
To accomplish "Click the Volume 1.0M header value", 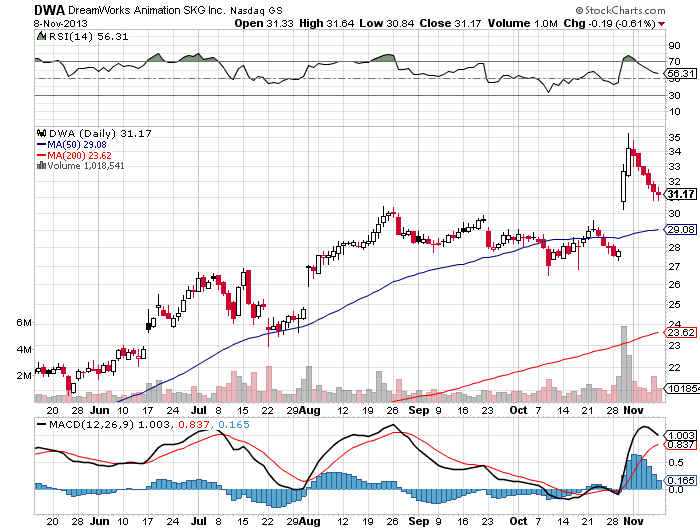I will click(522, 23).
